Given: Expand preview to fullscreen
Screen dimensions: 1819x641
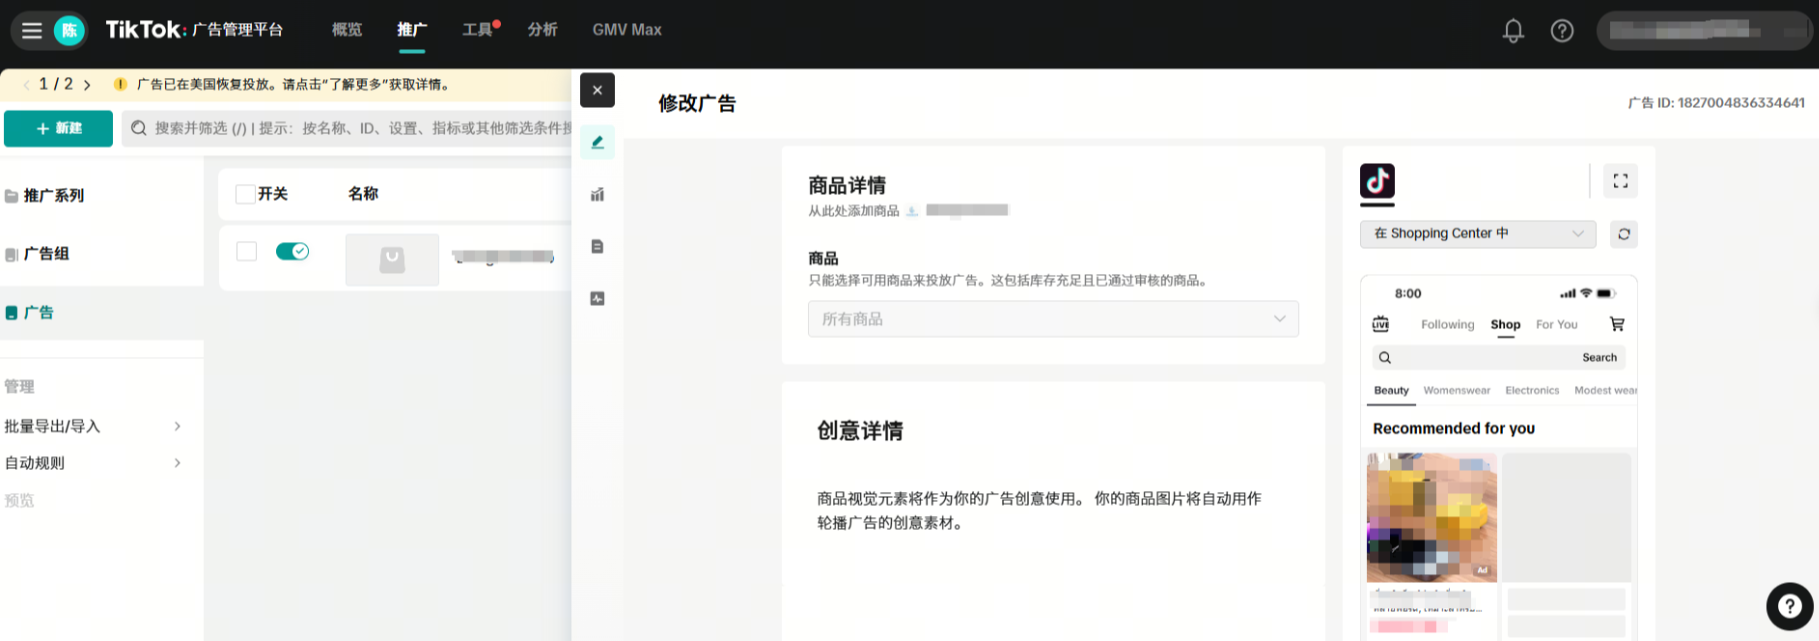Looking at the screenshot, I should [1620, 181].
